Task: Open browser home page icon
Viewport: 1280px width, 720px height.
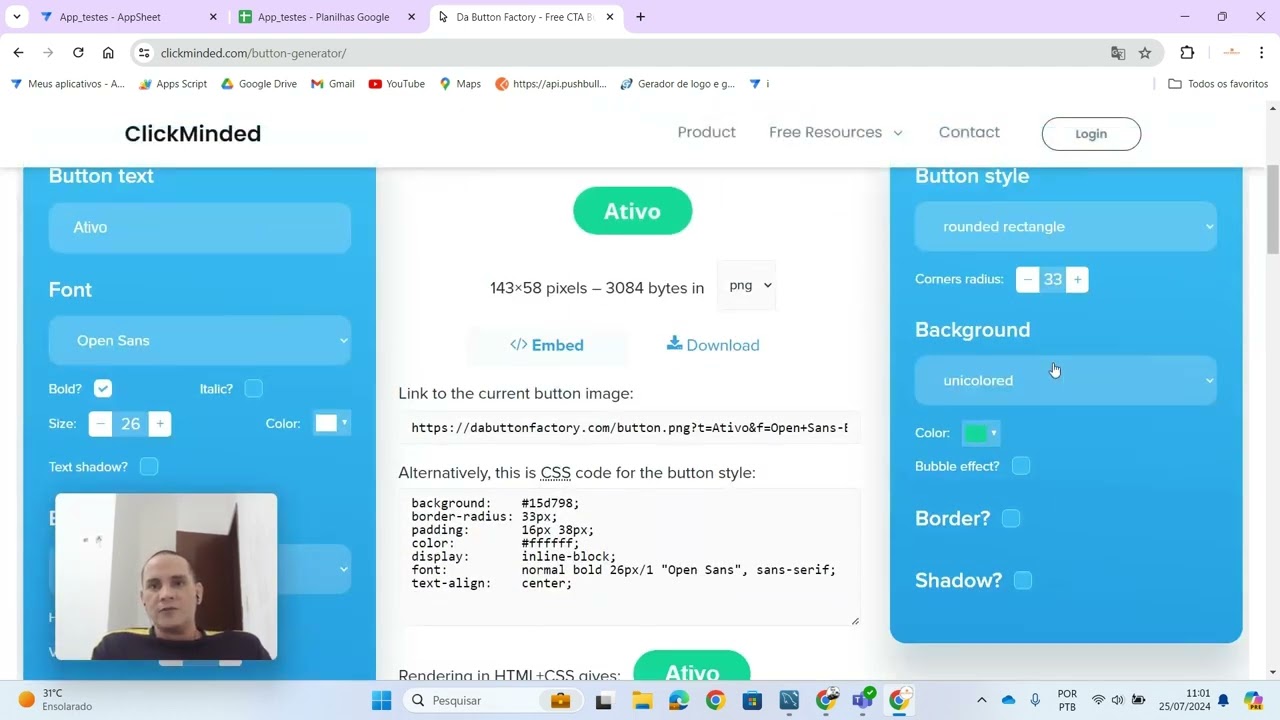Action: (x=108, y=53)
